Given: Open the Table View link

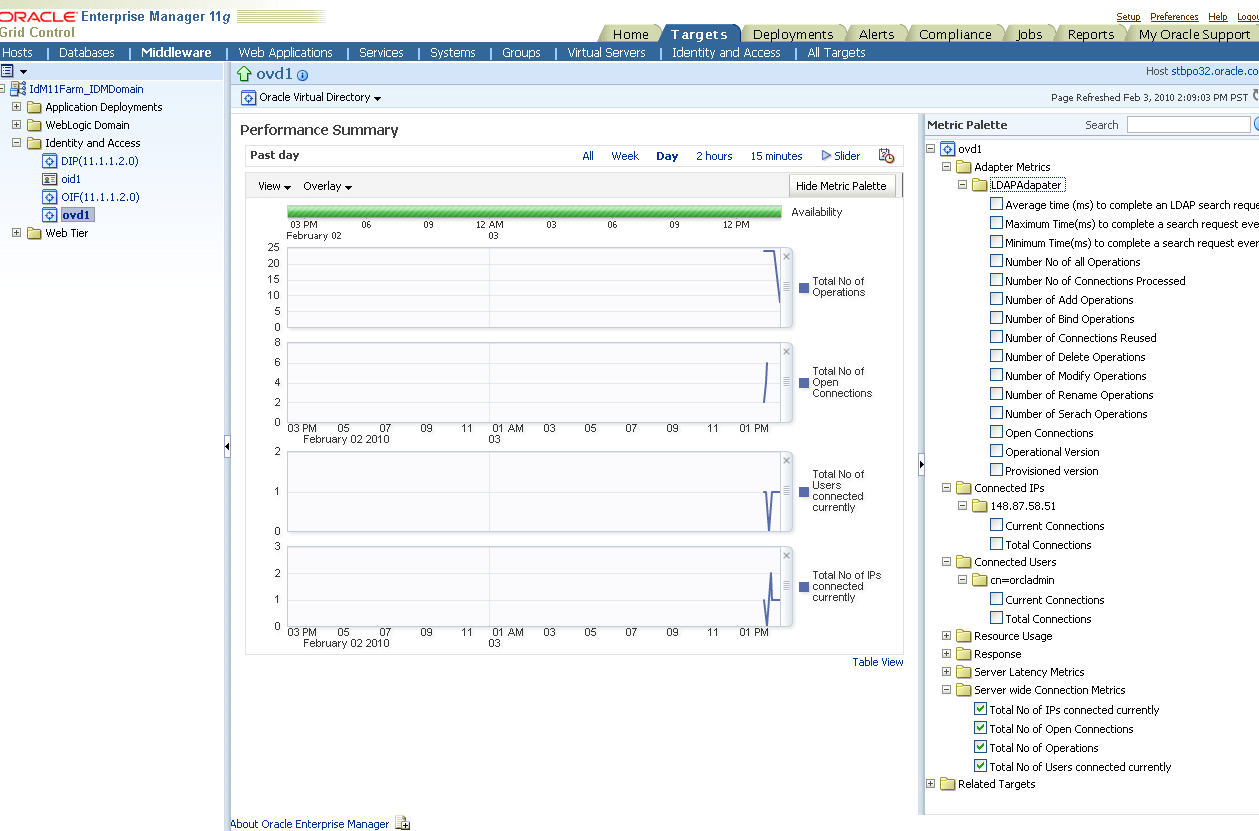Looking at the screenshot, I should point(878,662).
